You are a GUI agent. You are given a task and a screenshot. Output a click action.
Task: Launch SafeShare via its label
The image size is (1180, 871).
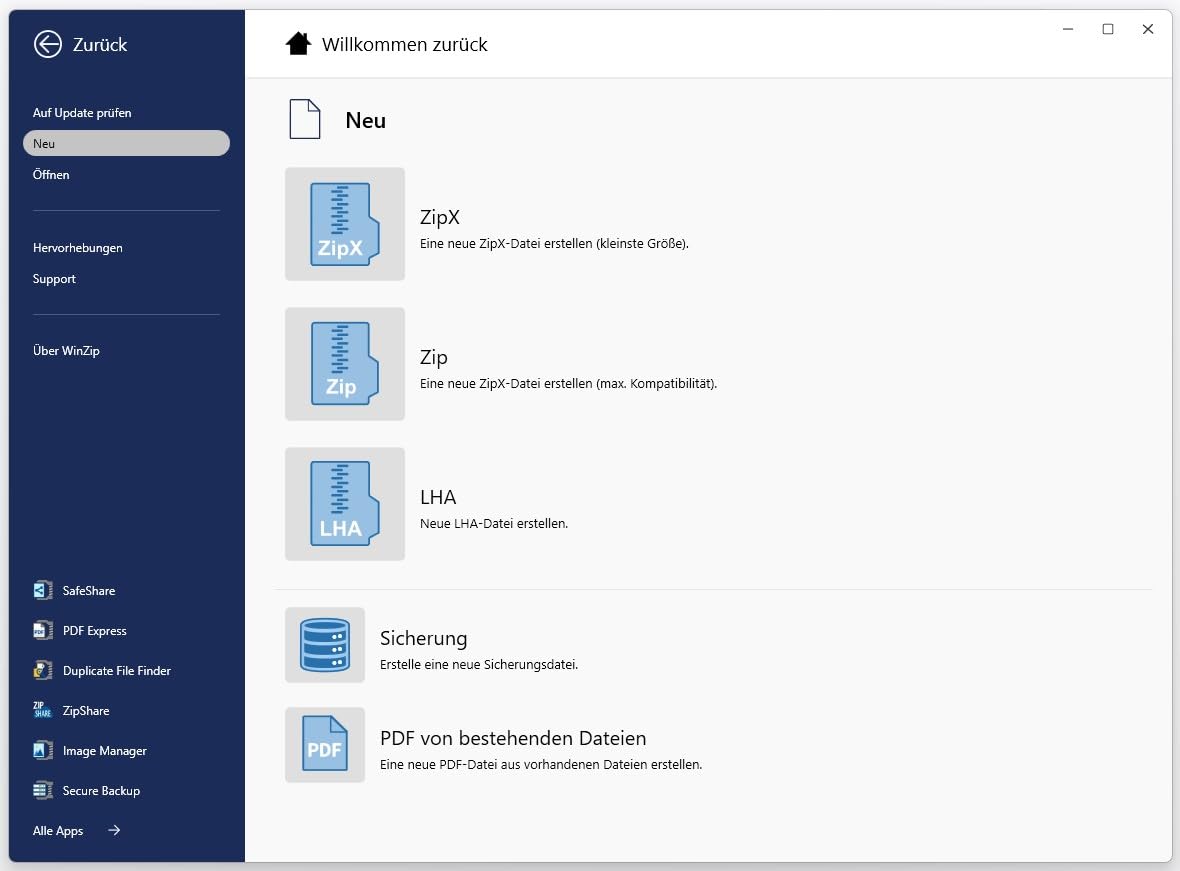pyautogui.click(x=89, y=591)
